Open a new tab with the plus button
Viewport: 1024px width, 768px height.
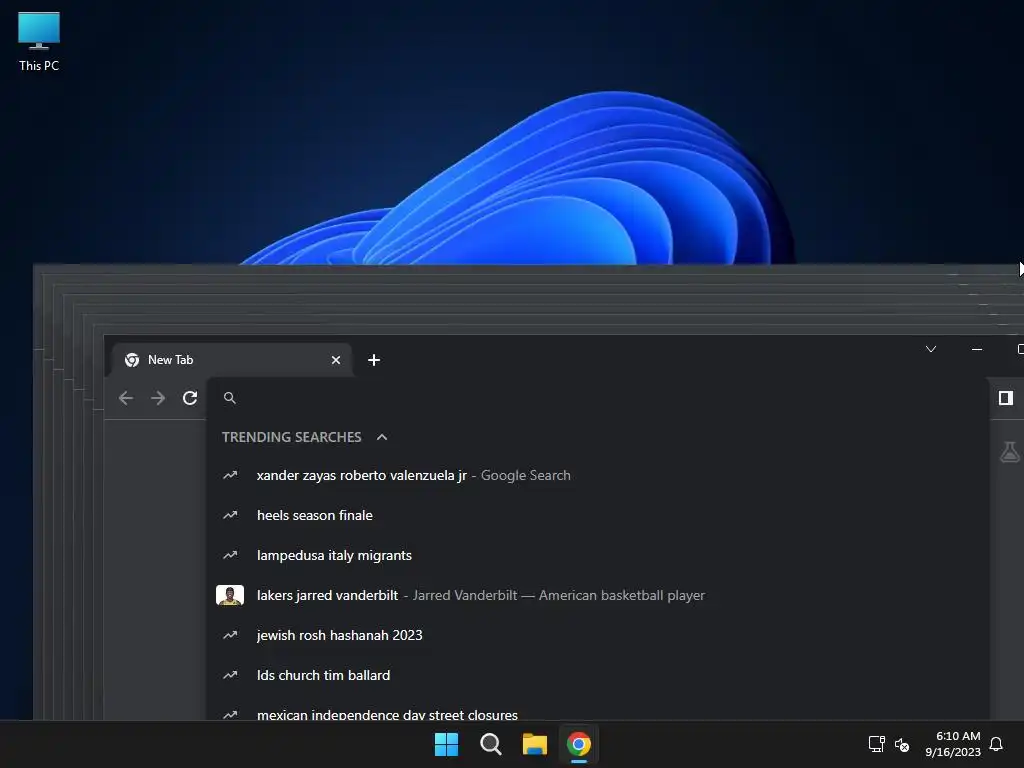click(374, 360)
